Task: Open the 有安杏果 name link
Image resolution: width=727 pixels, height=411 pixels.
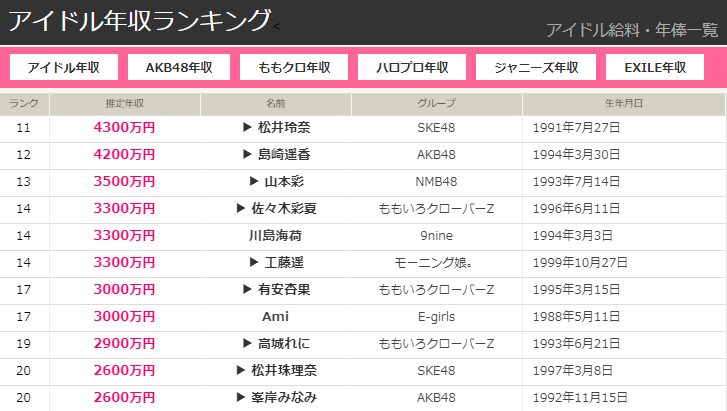Action: click(284, 289)
